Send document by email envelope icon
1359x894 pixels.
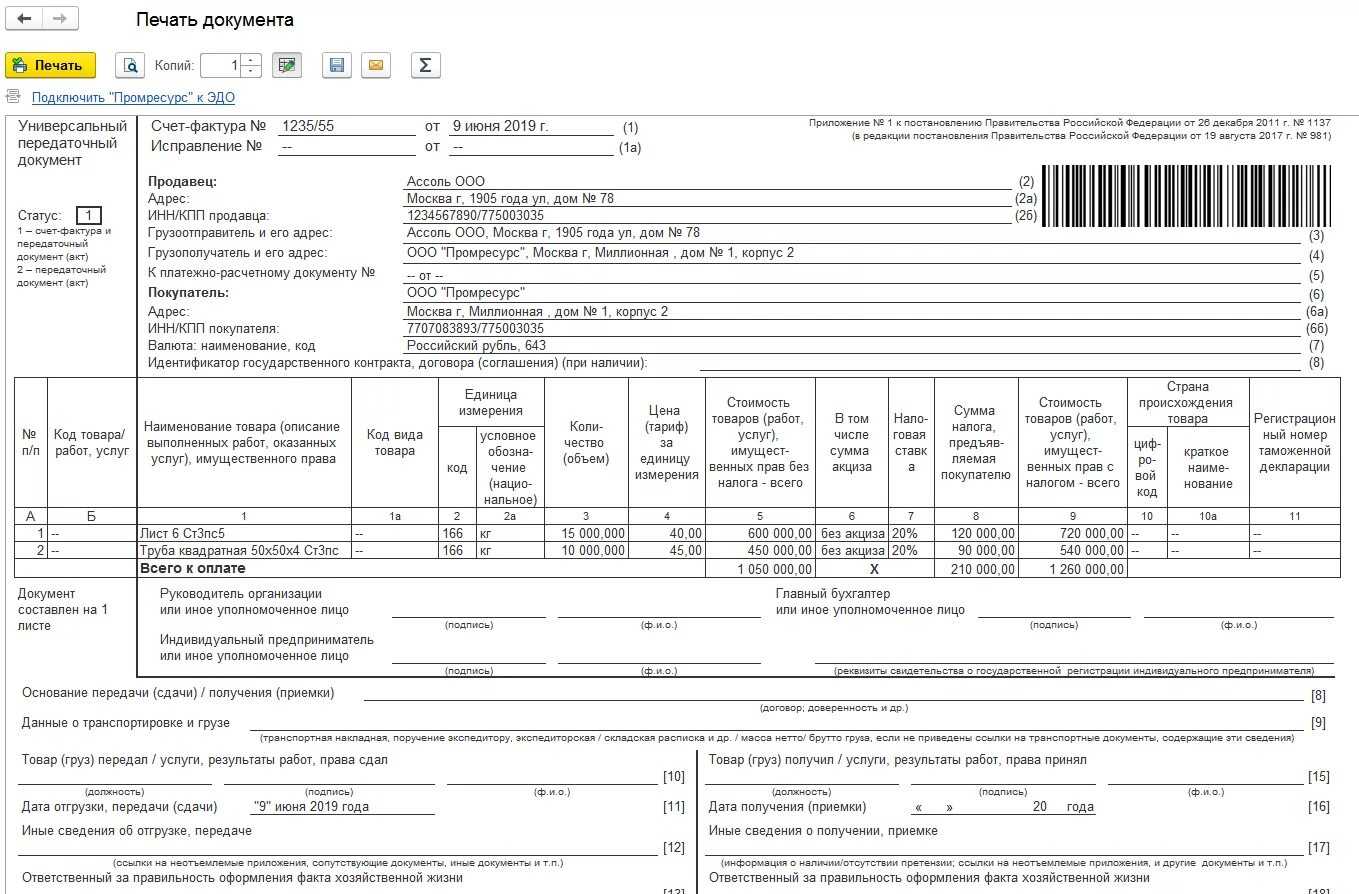pos(376,65)
